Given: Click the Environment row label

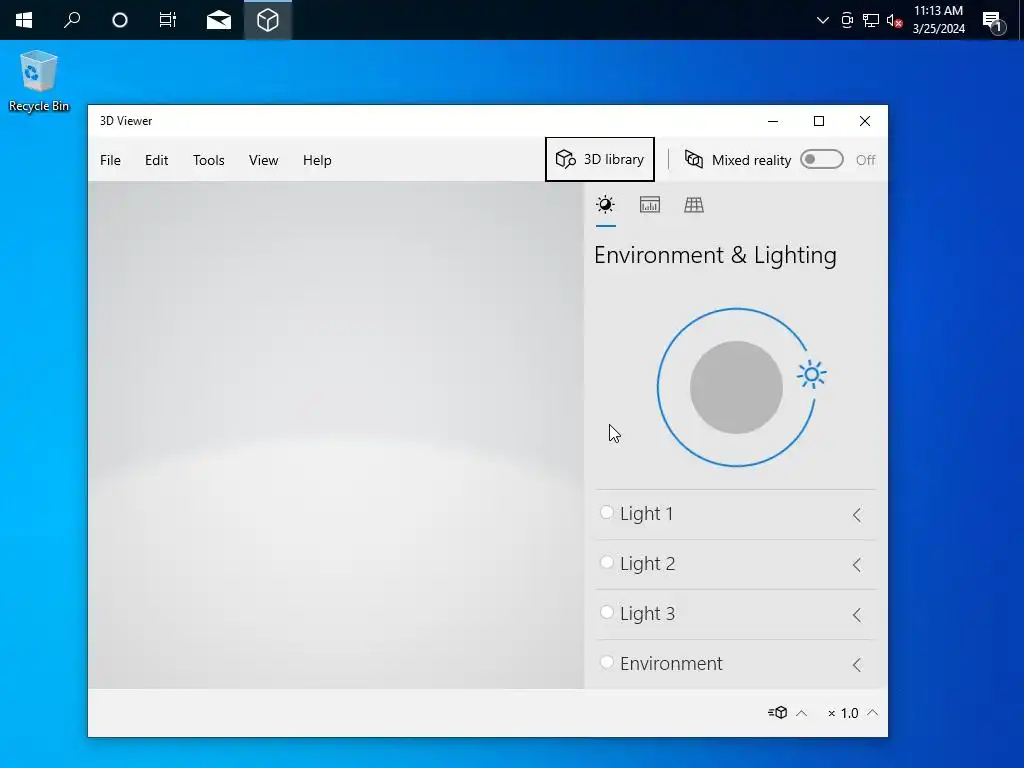Looking at the screenshot, I should pyautogui.click(x=671, y=664).
